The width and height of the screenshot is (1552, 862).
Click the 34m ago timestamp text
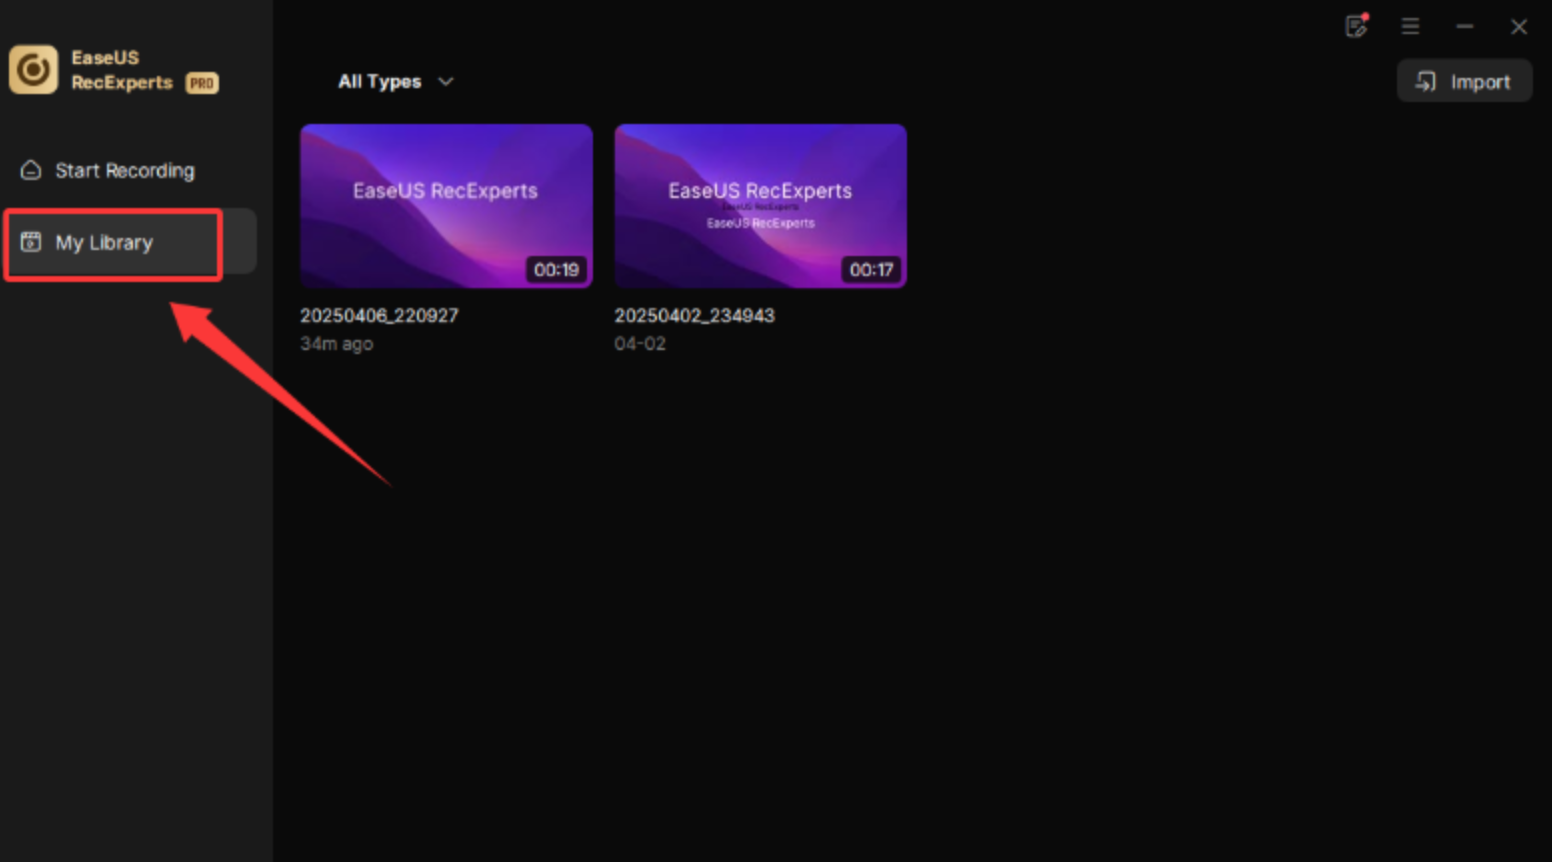tap(337, 344)
